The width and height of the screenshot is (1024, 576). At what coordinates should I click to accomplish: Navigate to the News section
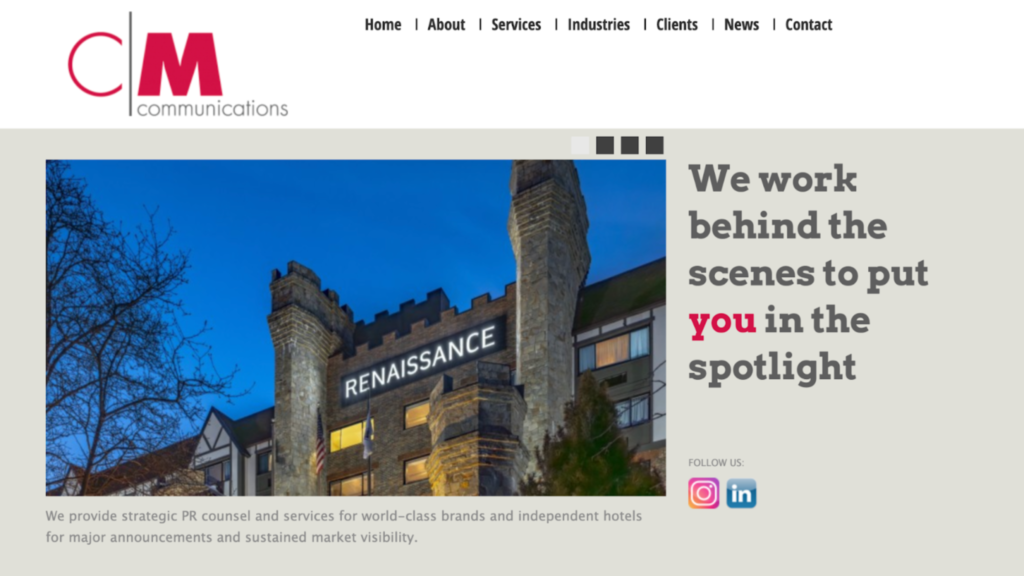(741, 25)
